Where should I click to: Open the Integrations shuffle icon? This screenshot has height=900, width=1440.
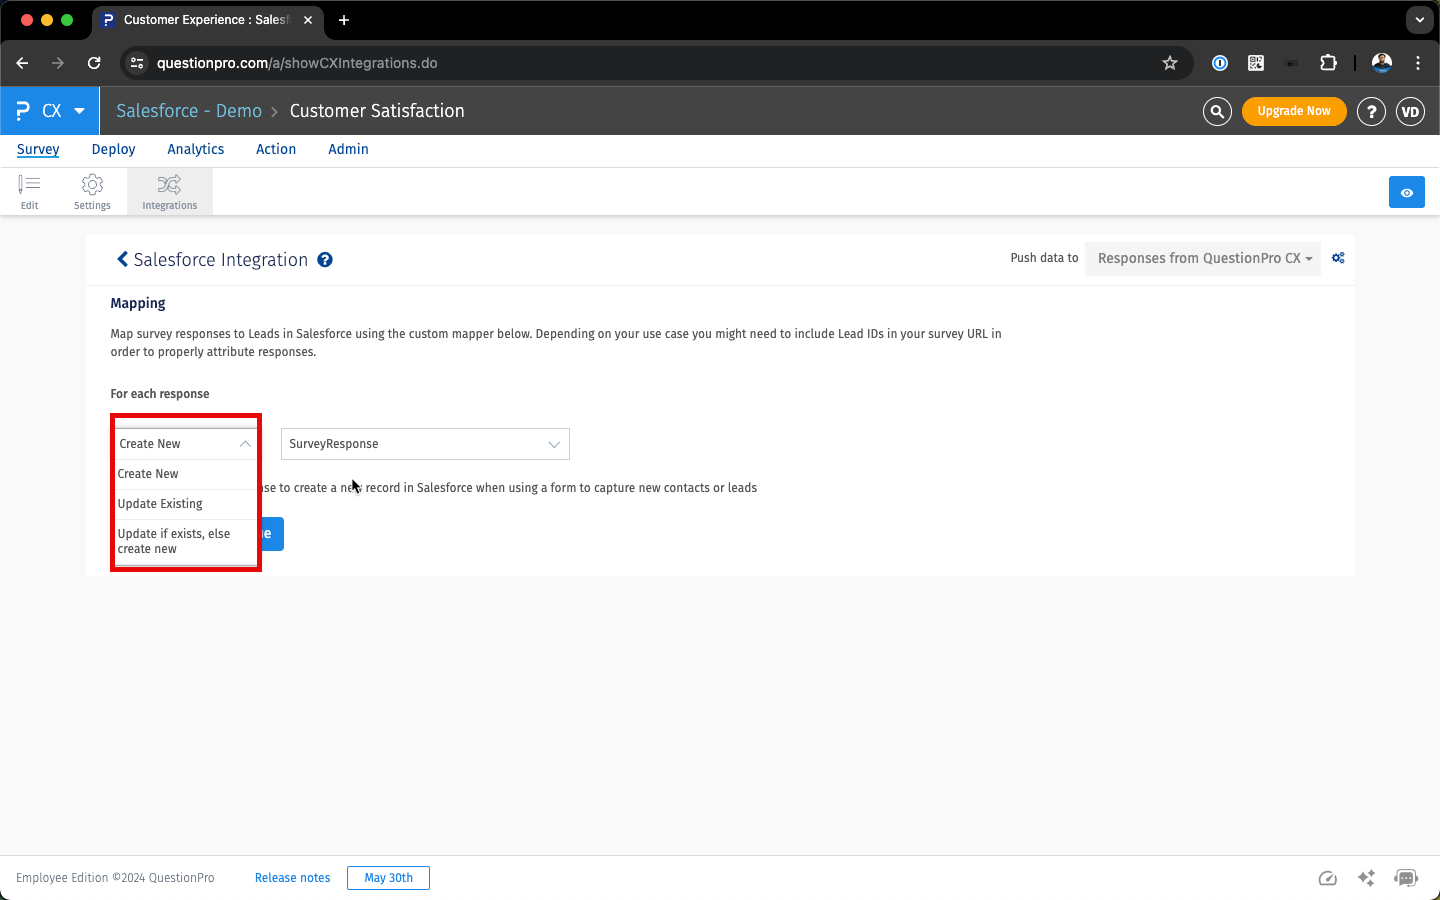coord(169,185)
